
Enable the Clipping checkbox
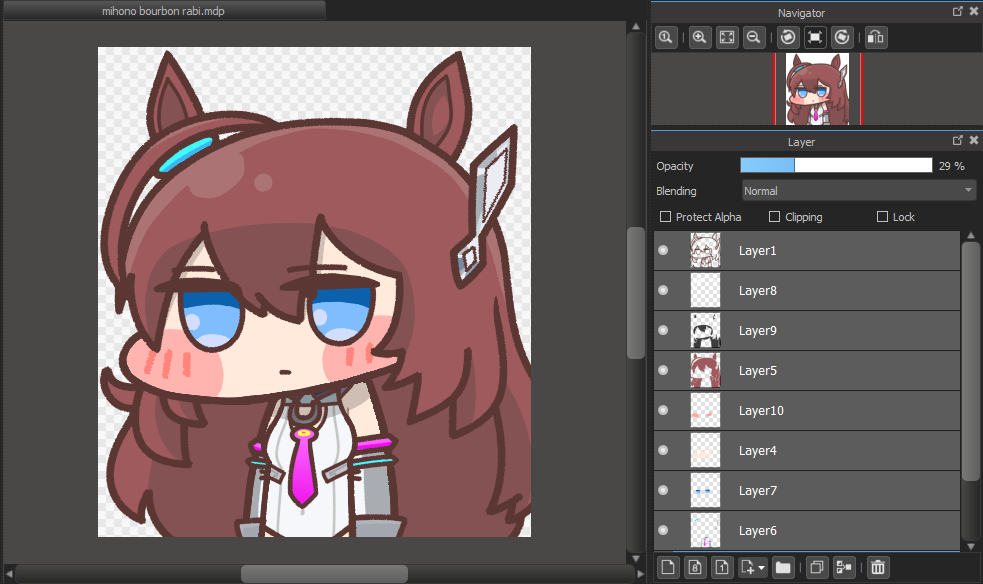pos(775,217)
